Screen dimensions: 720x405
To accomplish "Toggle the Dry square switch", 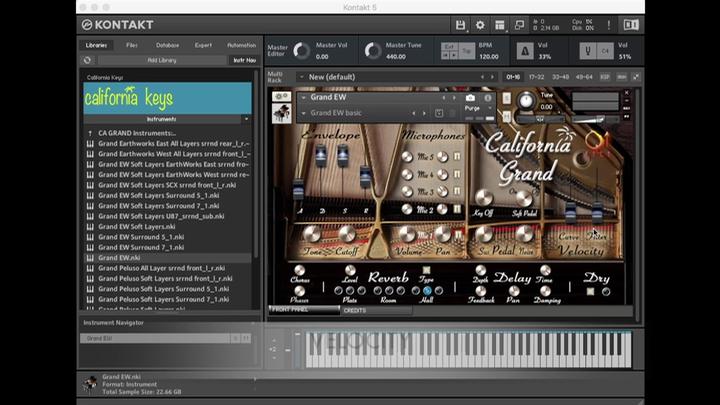I will [591, 291].
